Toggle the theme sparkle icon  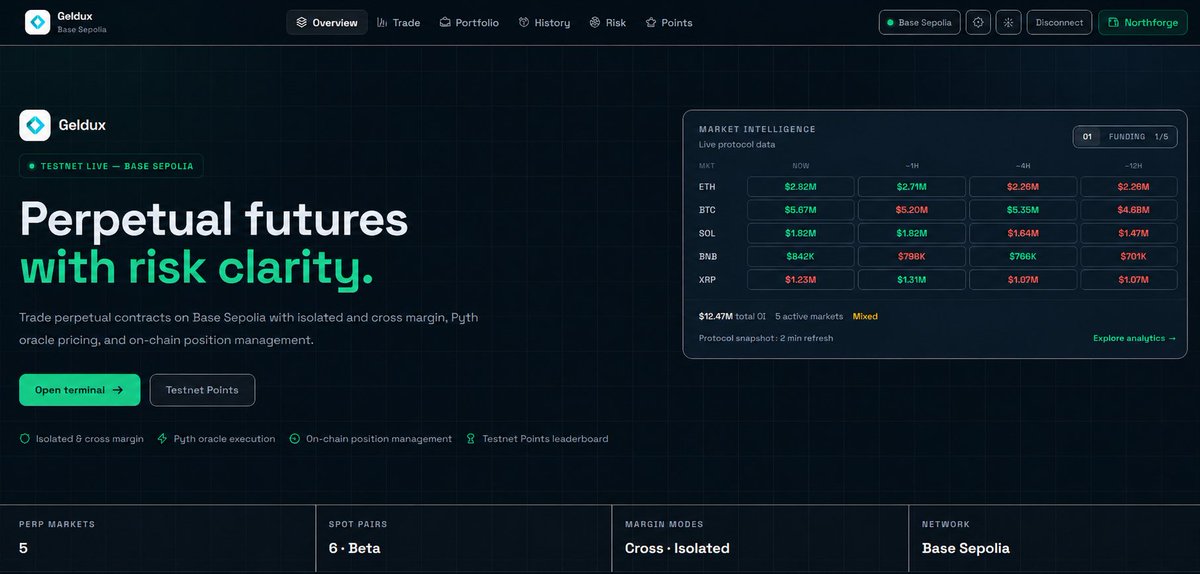click(1008, 22)
